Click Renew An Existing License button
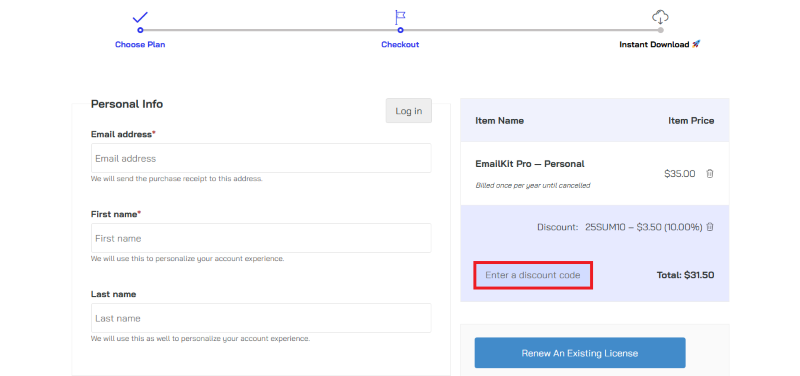The image size is (800, 376). pyautogui.click(x=580, y=353)
